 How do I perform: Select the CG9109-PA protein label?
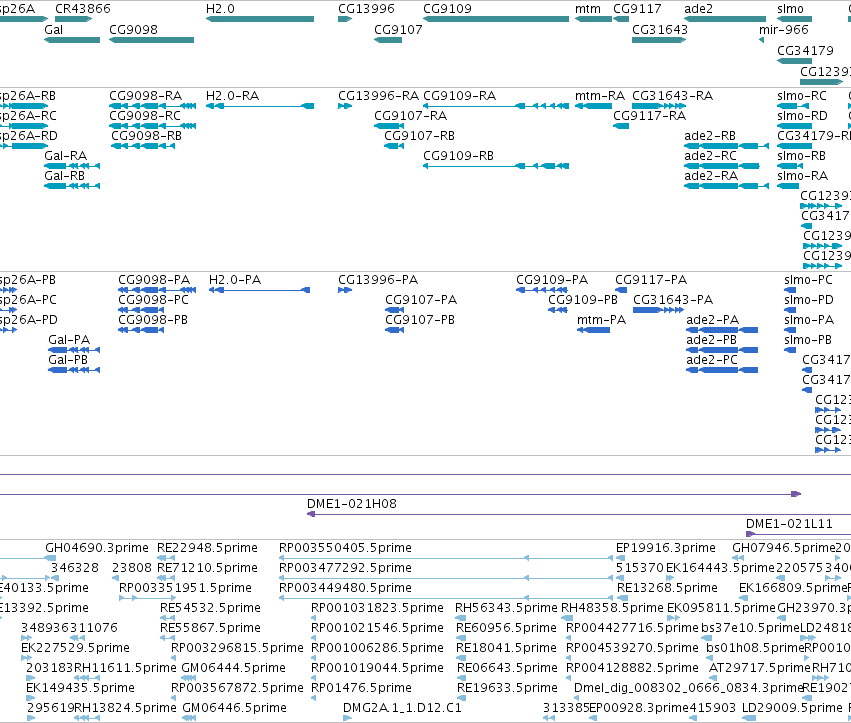point(552,280)
